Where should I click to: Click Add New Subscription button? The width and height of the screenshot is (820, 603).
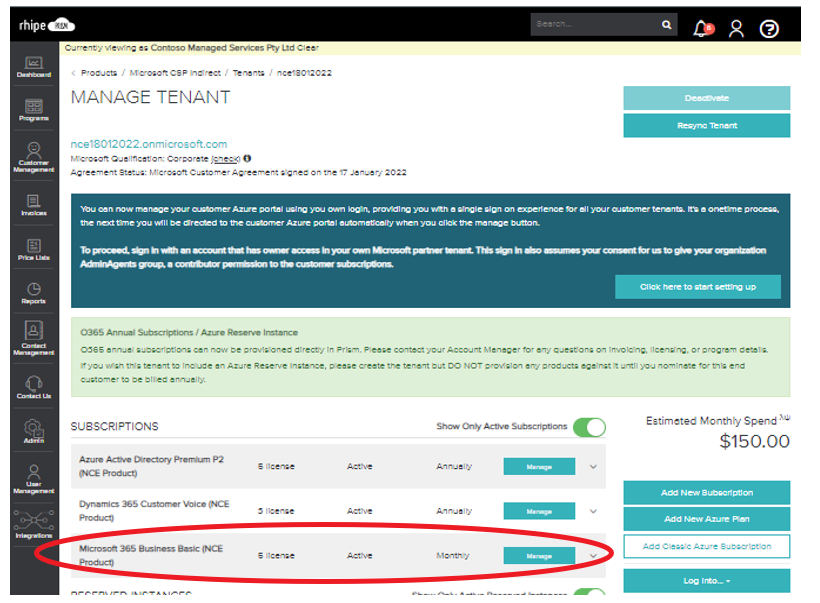pyautogui.click(x=707, y=493)
